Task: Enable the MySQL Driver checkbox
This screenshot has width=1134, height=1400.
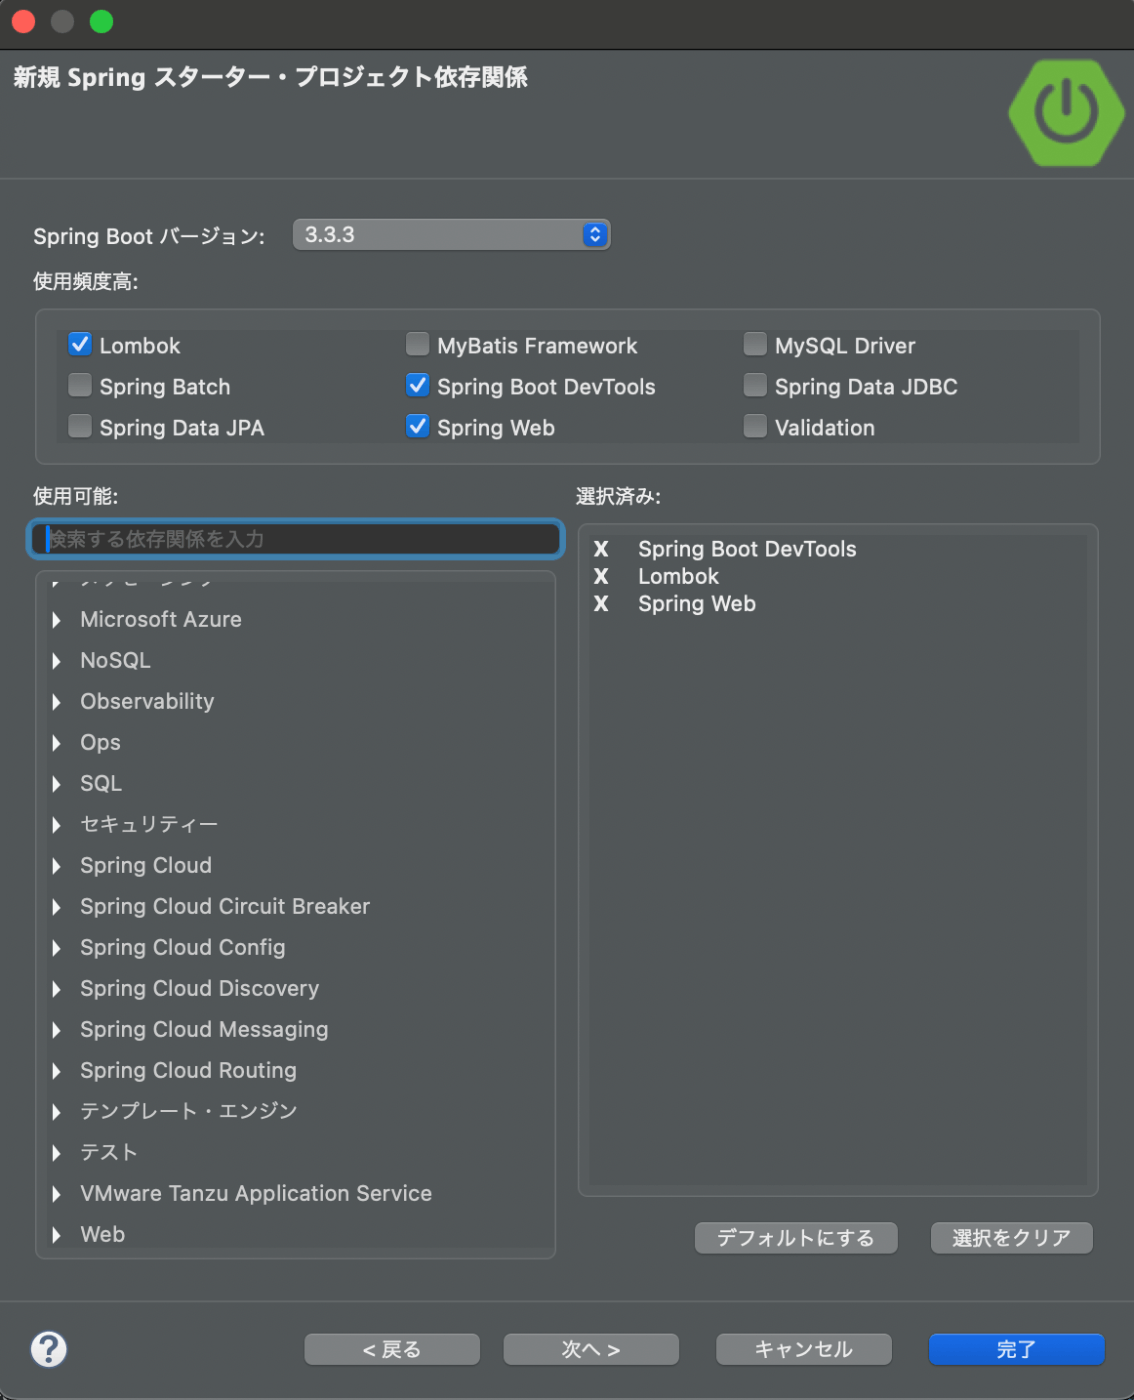Action: 756,345
